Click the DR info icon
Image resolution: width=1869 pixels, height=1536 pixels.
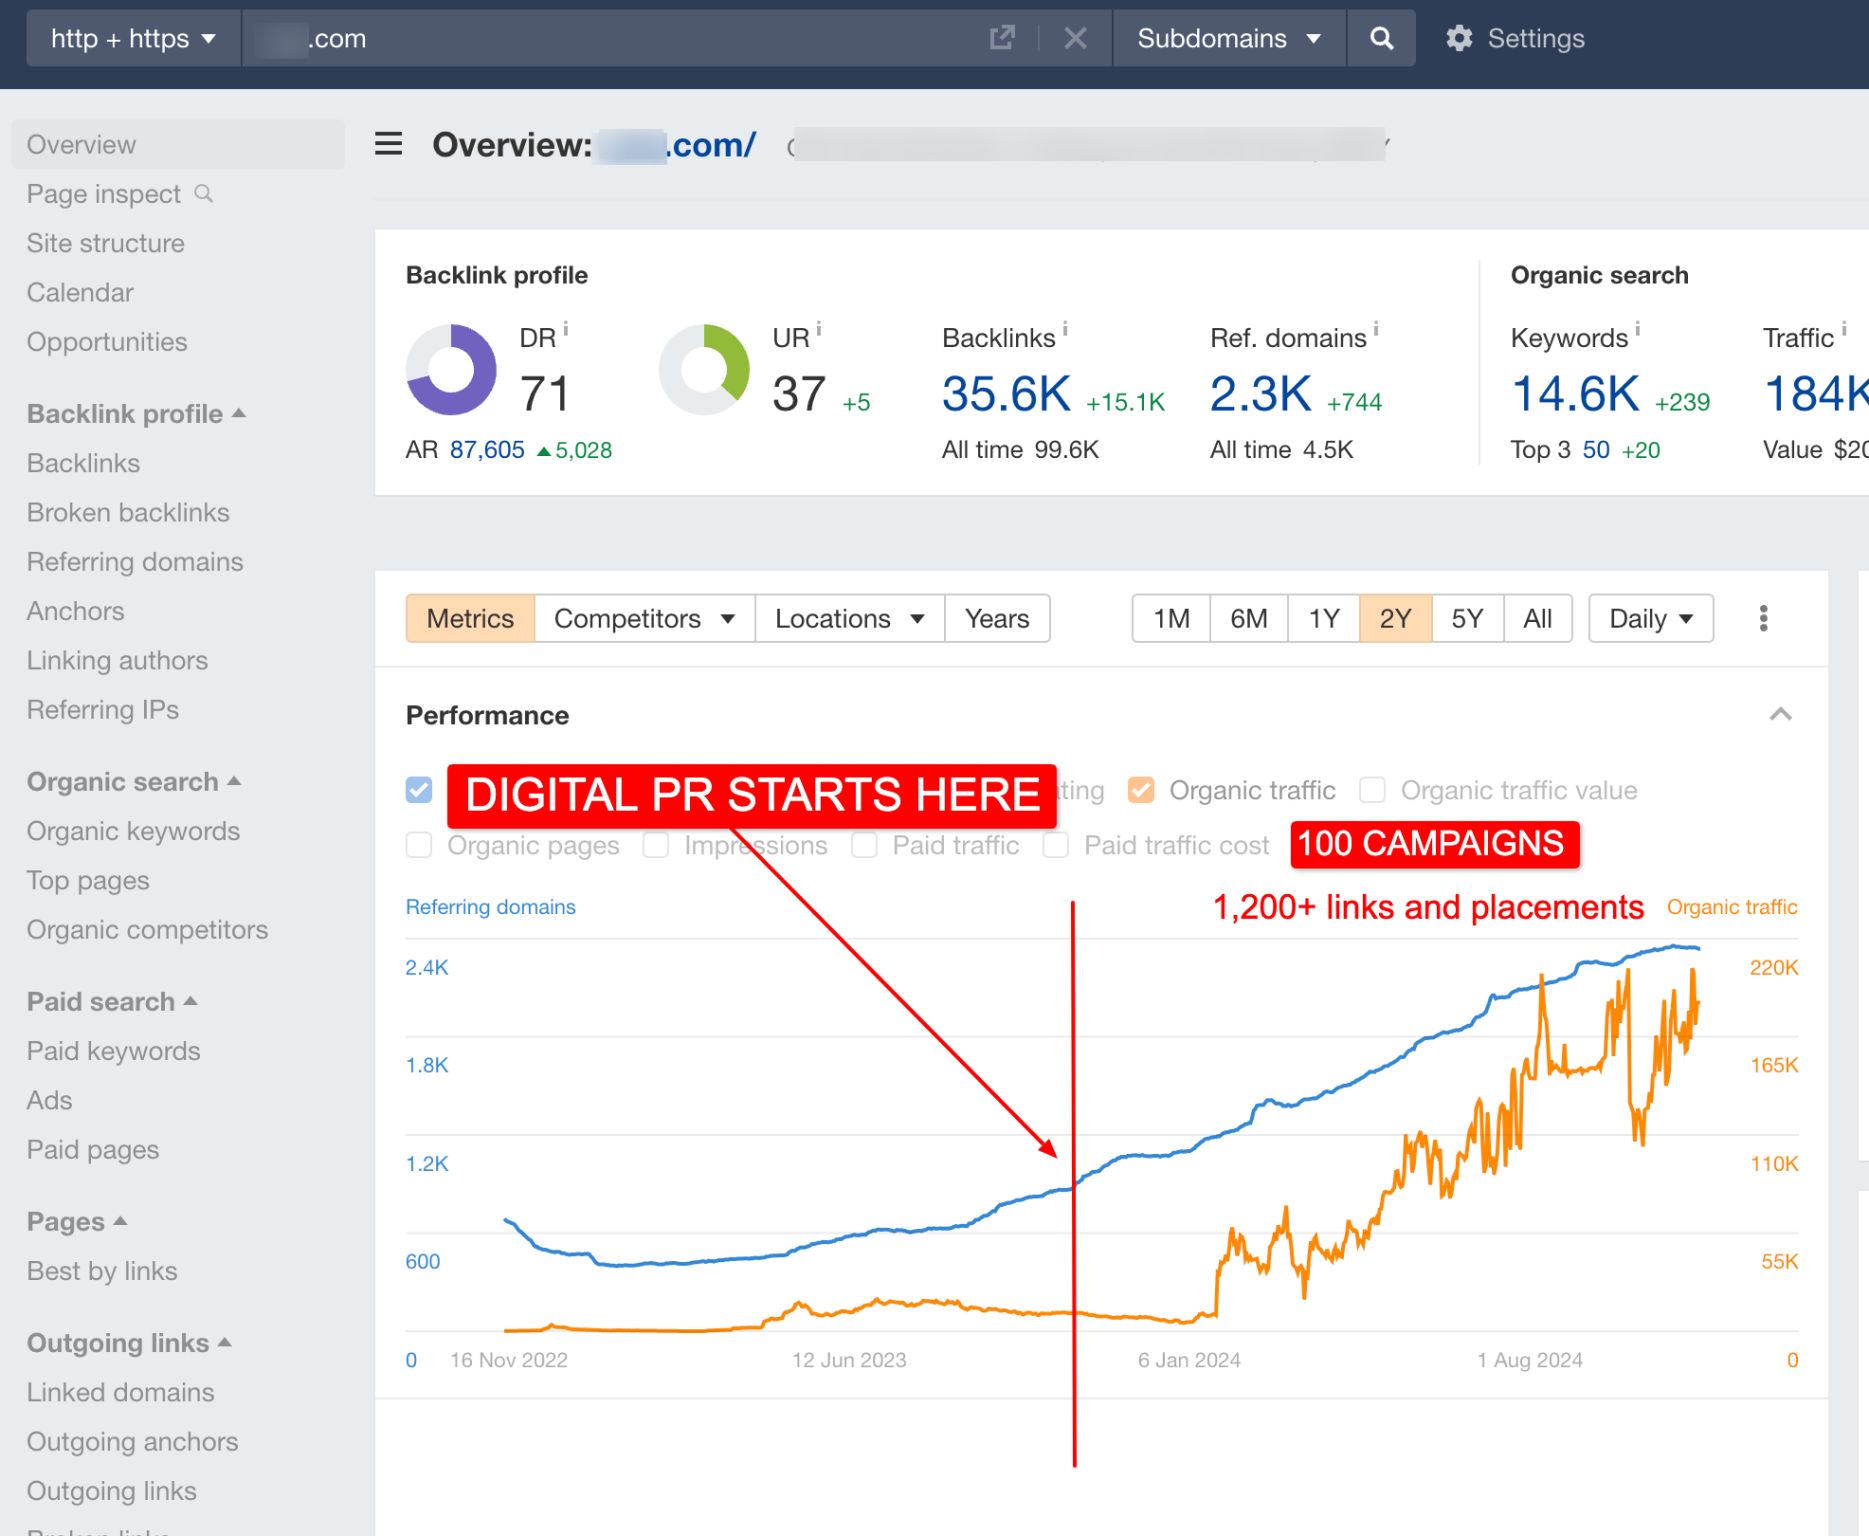pos(566,328)
